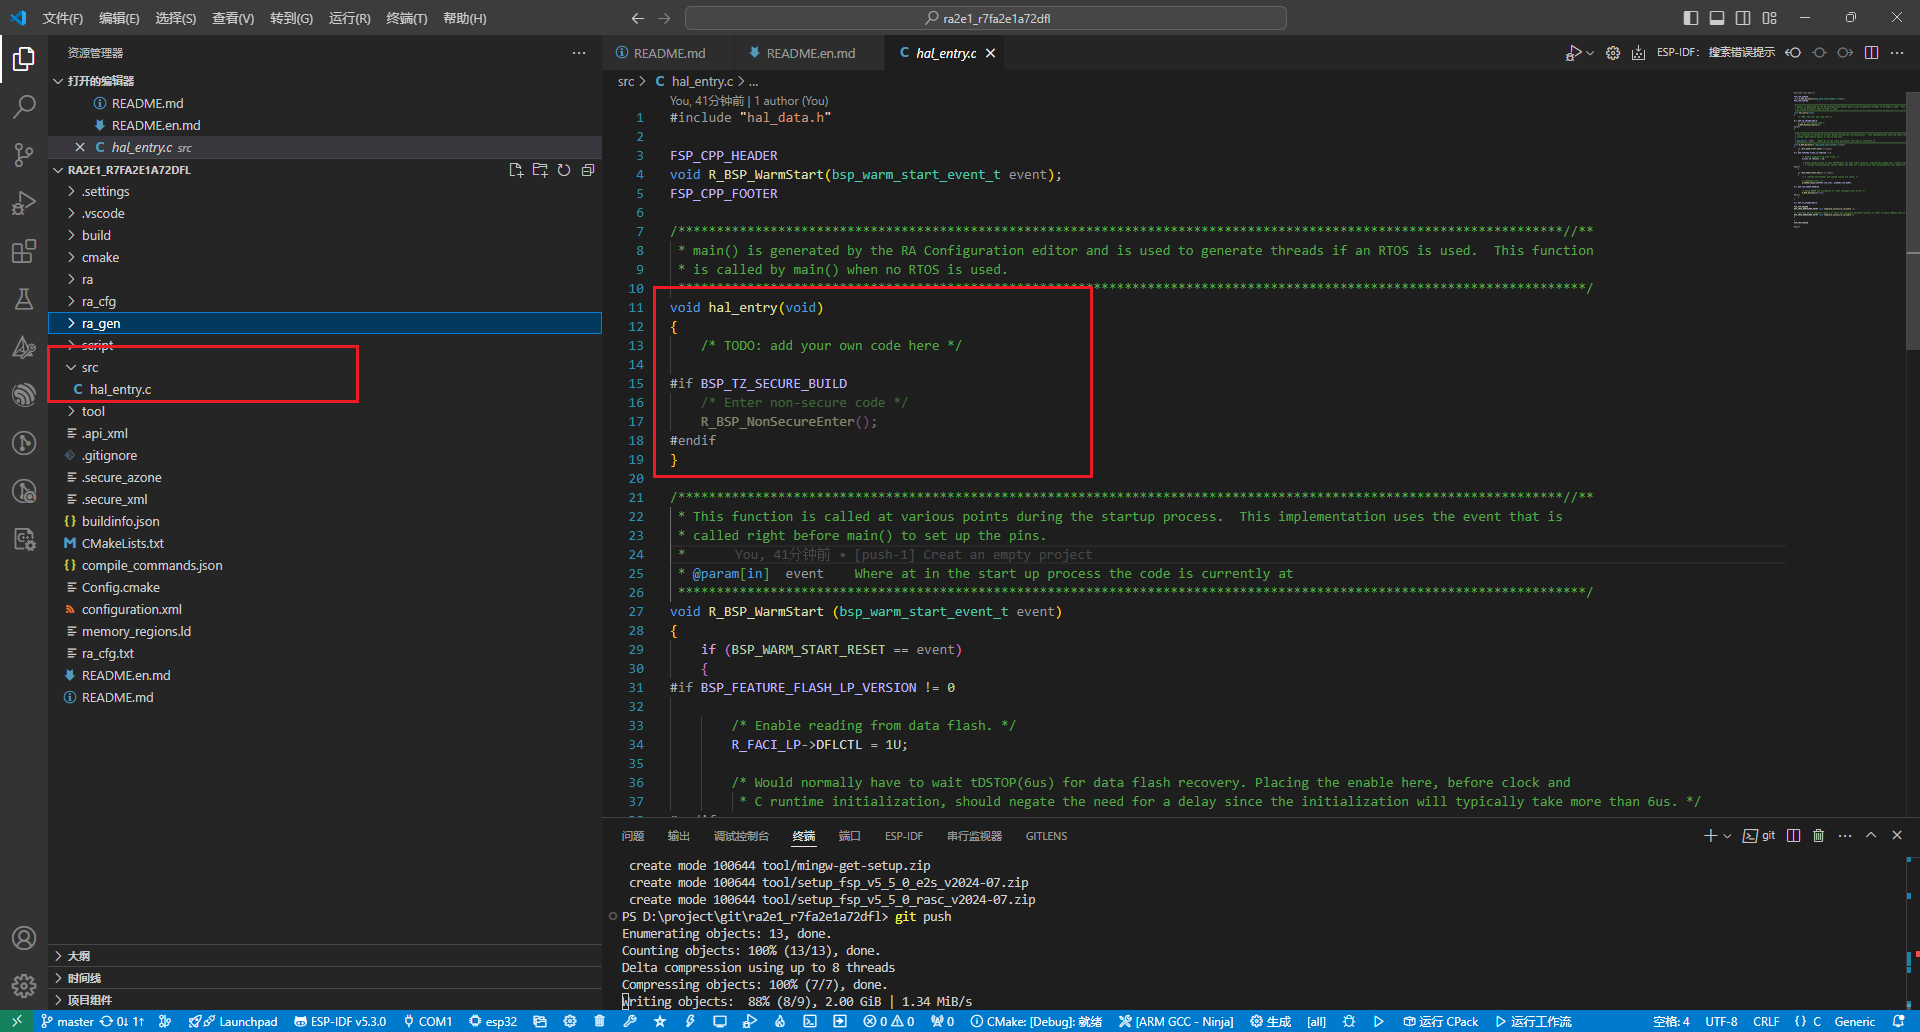Toggle primary sidebar visibility
The image size is (1920, 1032).
[x=1691, y=18]
